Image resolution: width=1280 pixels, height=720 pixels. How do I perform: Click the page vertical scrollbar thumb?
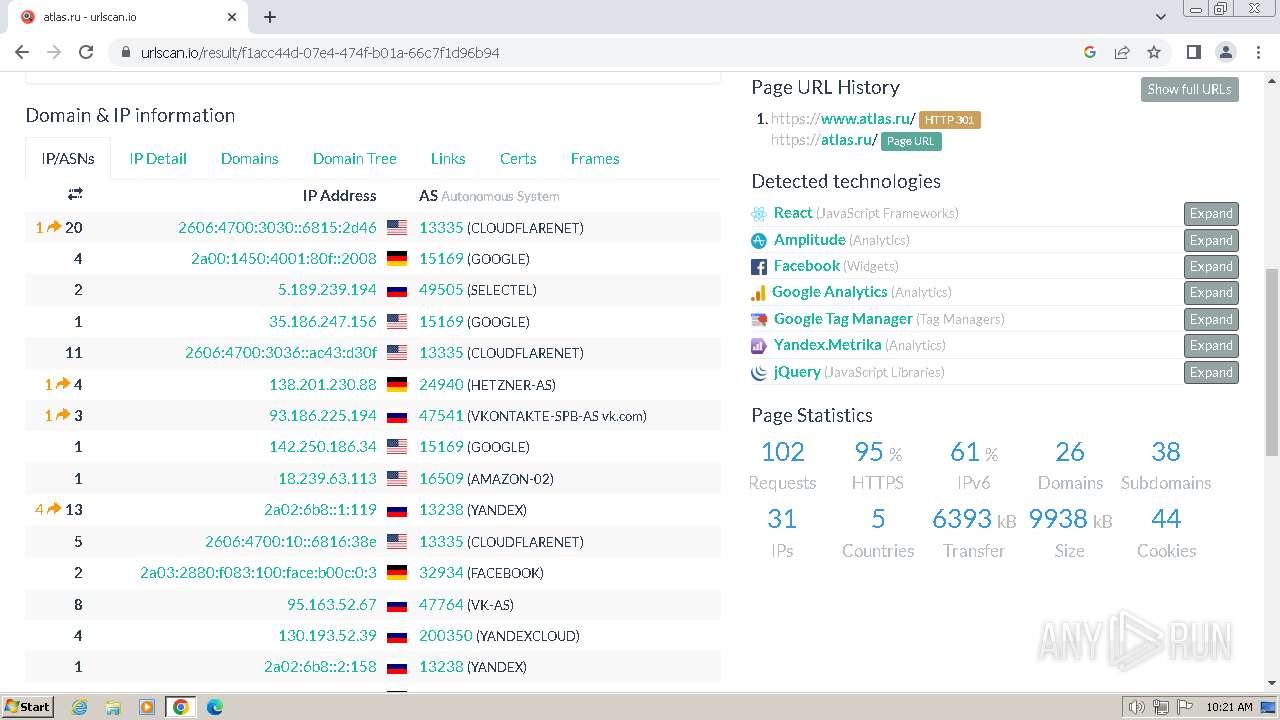click(1271, 361)
